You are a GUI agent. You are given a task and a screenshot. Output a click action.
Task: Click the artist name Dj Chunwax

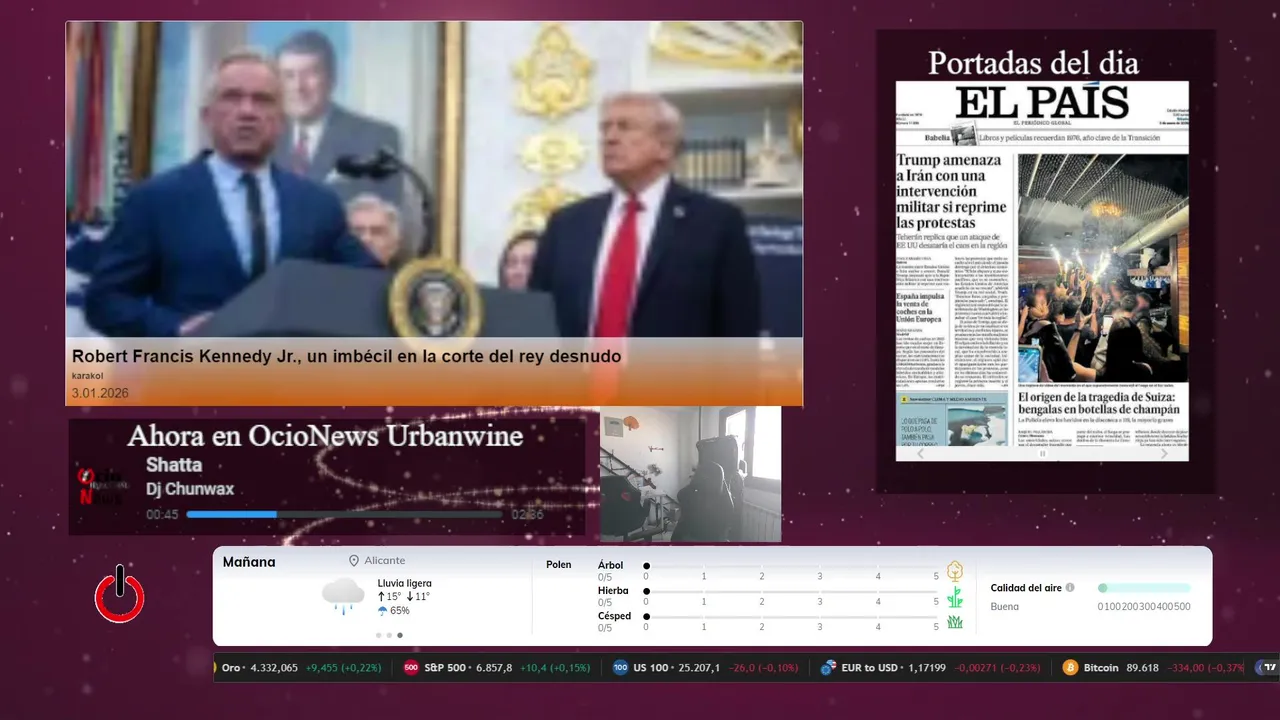coord(190,489)
